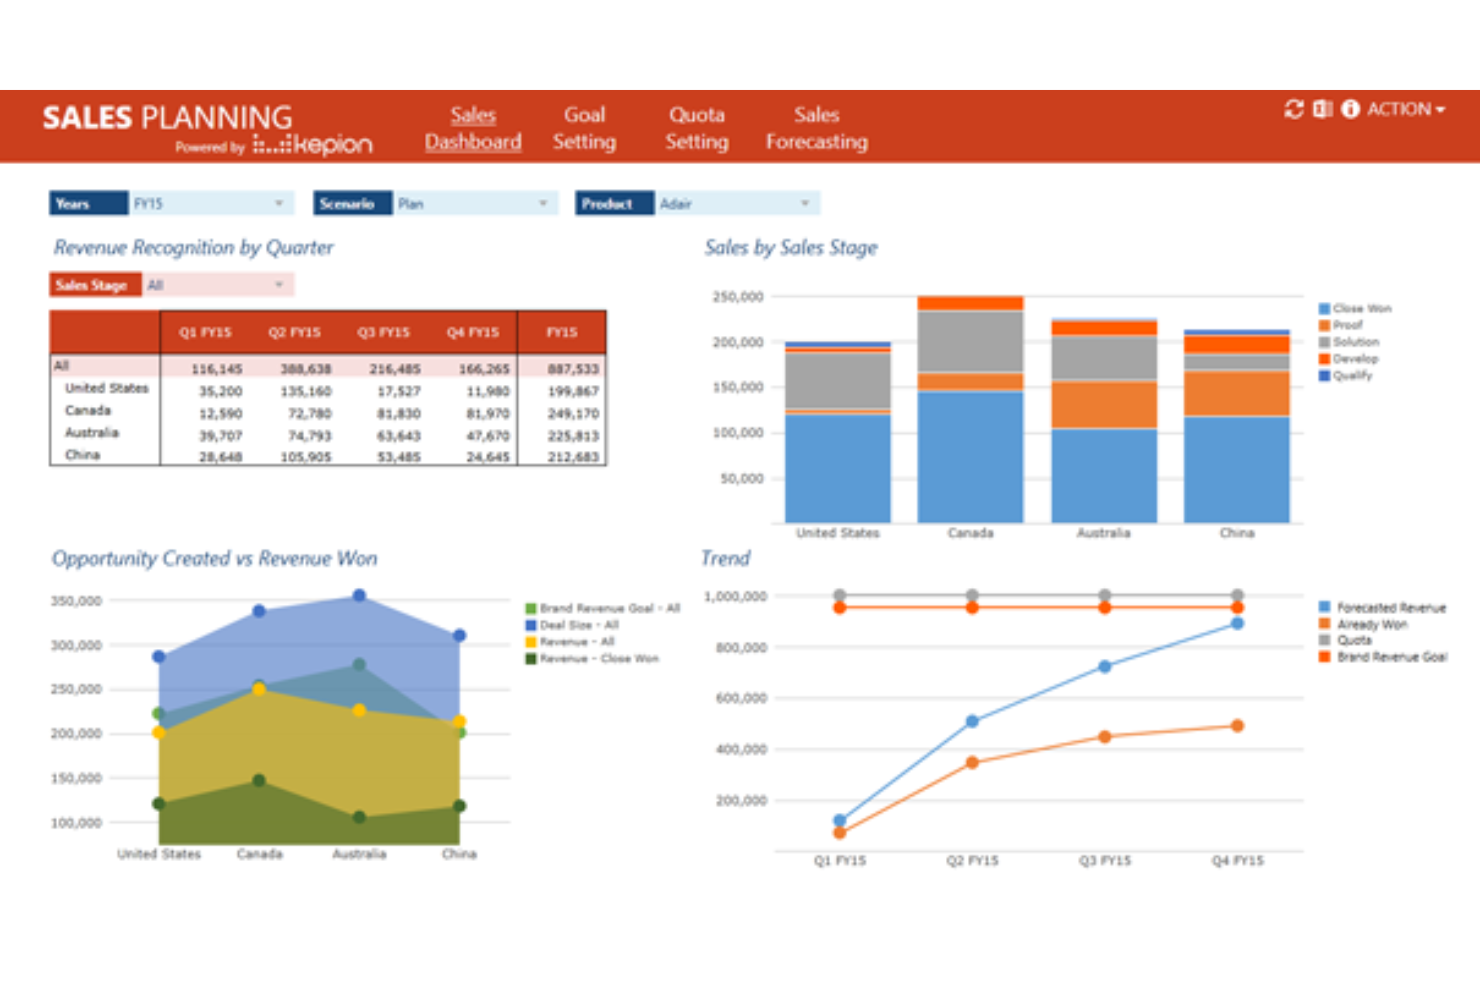Click the 'Qualify' legend swatch
The width and height of the screenshot is (1480, 987).
[1325, 375]
